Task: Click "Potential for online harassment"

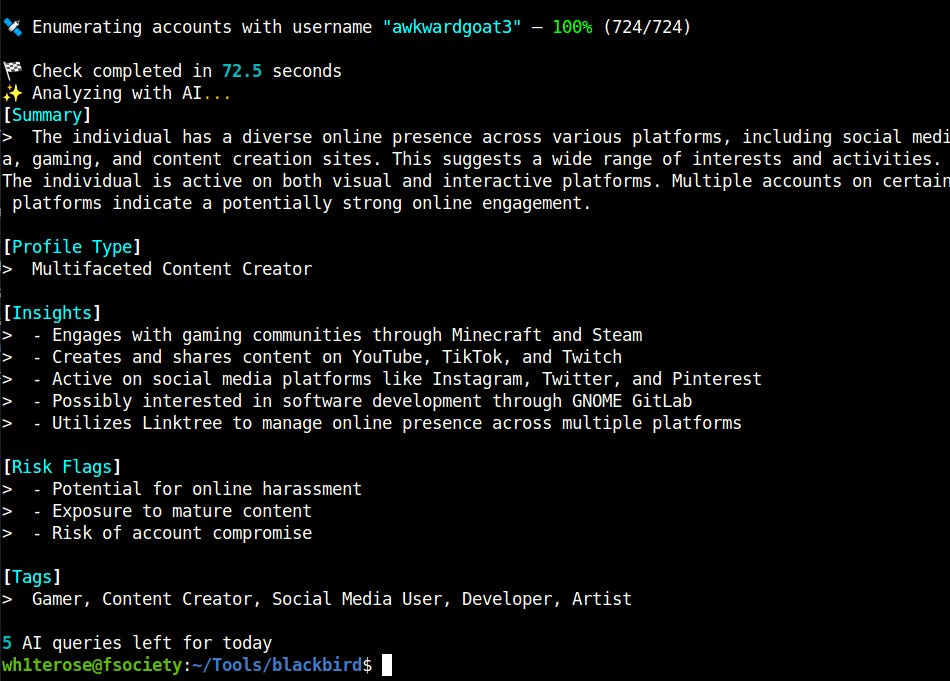Action: pos(207,489)
